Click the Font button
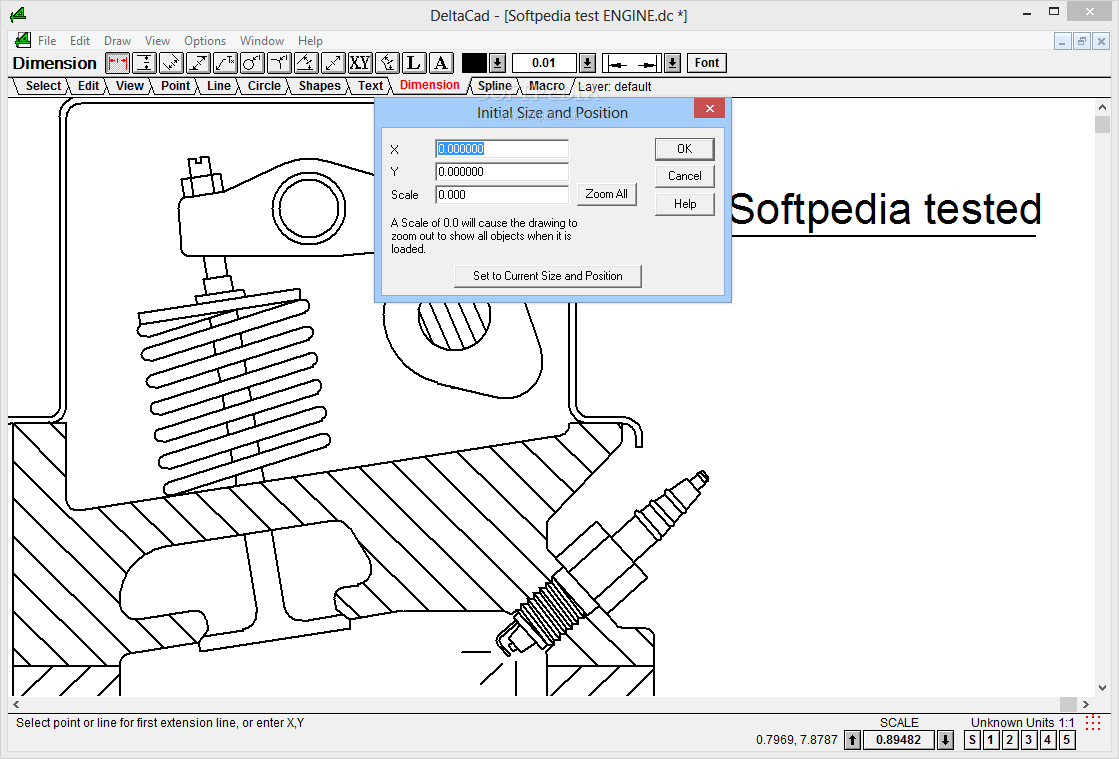This screenshot has height=759, width=1119. [x=707, y=63]
